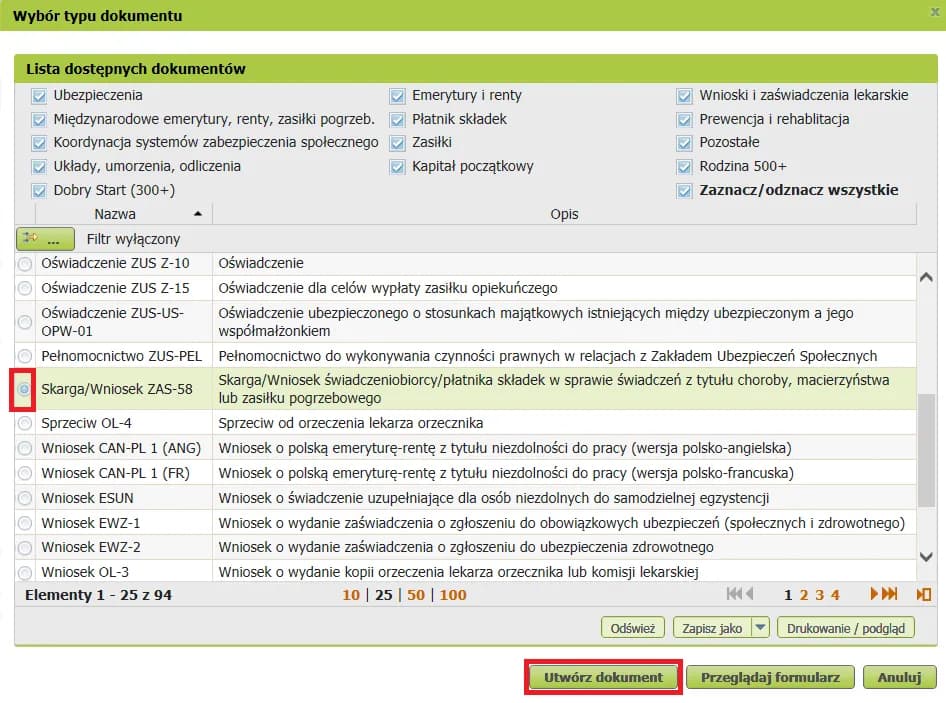Click the Utwórz dokument button

[x=603, y=677]
